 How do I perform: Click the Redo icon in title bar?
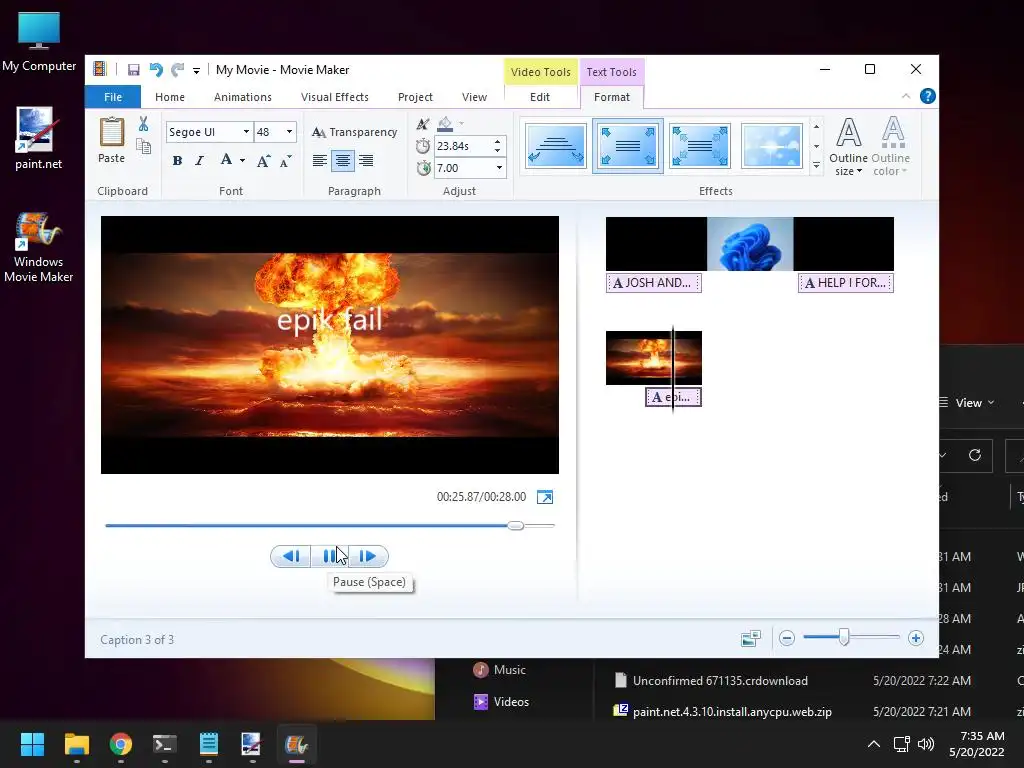coord(178,70)
